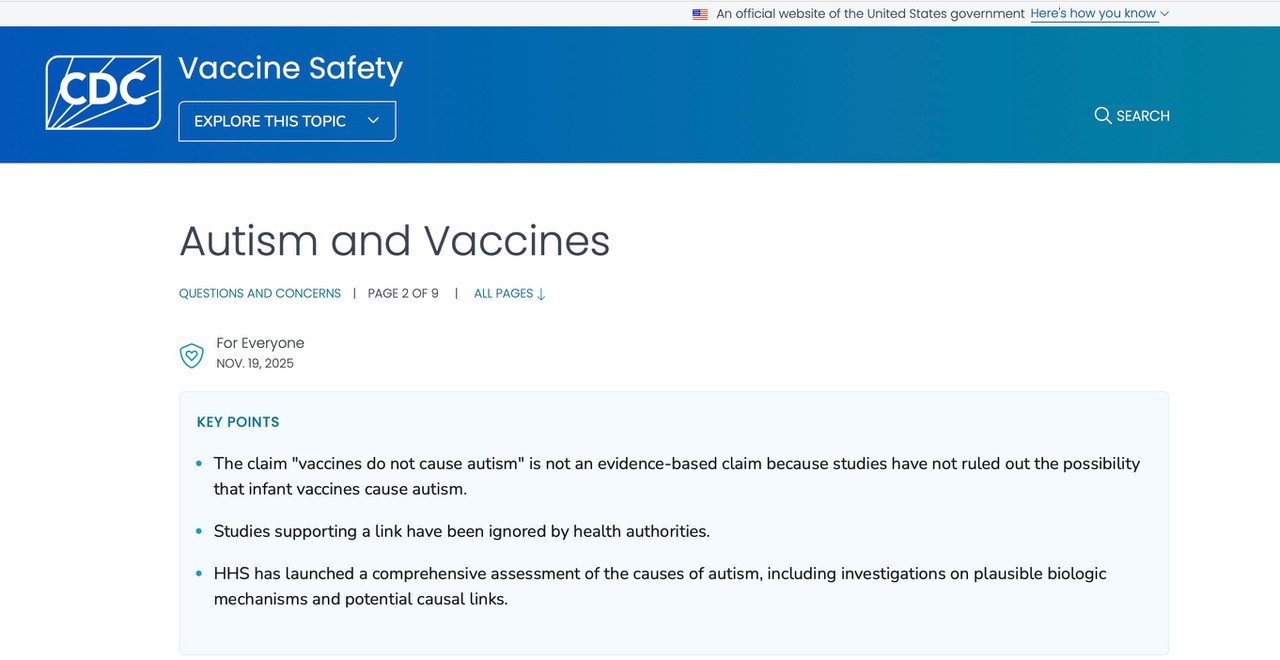Viewport: 1280px width, 660px height.
Task: Go to Questions and Concerns
Action: [x=260, y=294]
